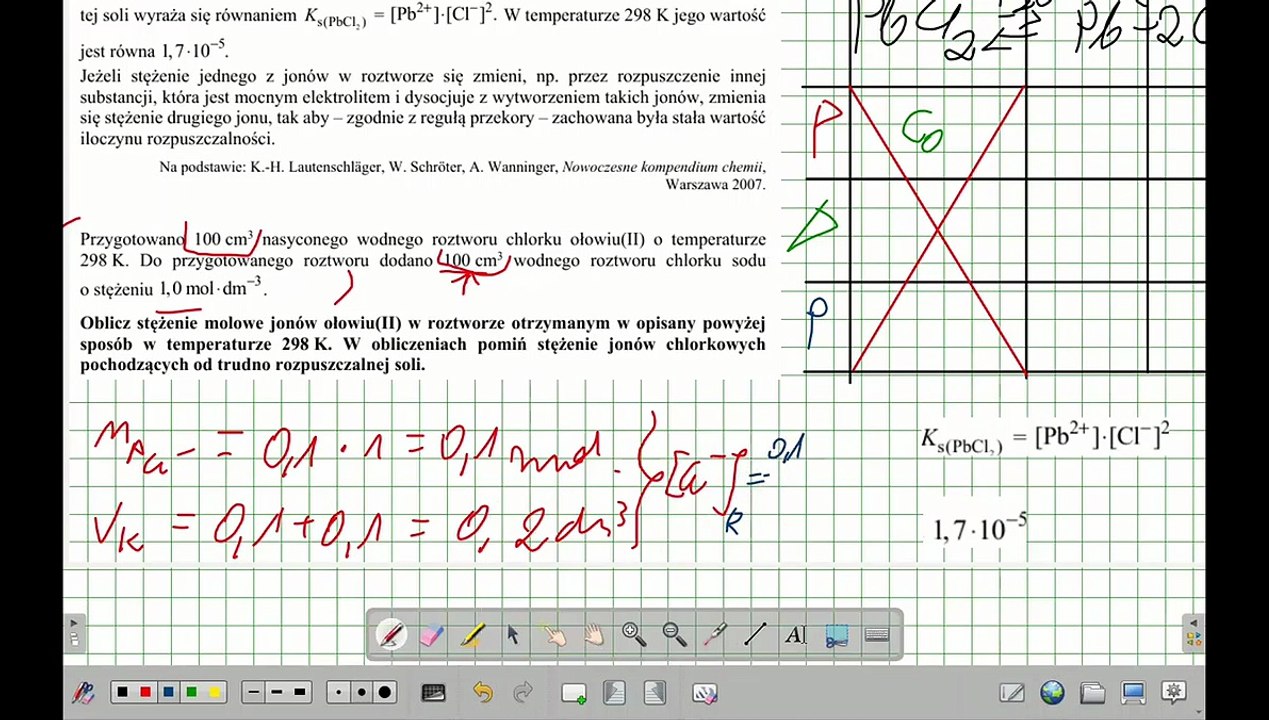This screenshot has width=1269, height=720.
Task: Undo the last stroke
Action: (x=483, y=692)
